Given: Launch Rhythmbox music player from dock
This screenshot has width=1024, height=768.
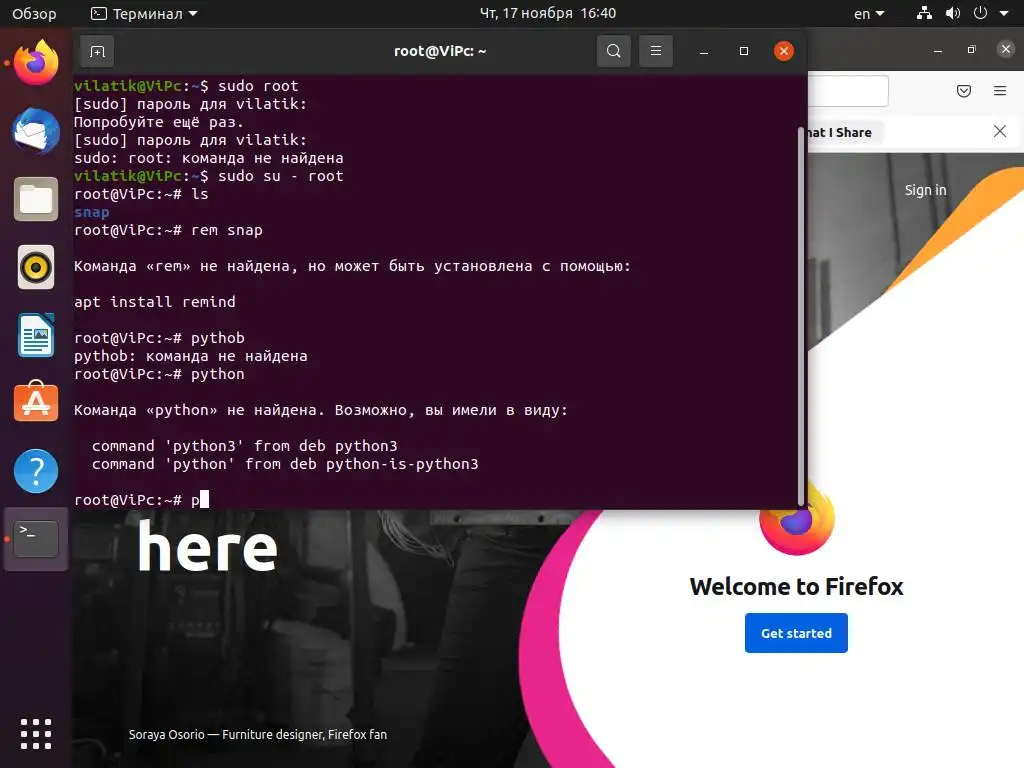Looking at the screenshot, I should tap(36, 267).
